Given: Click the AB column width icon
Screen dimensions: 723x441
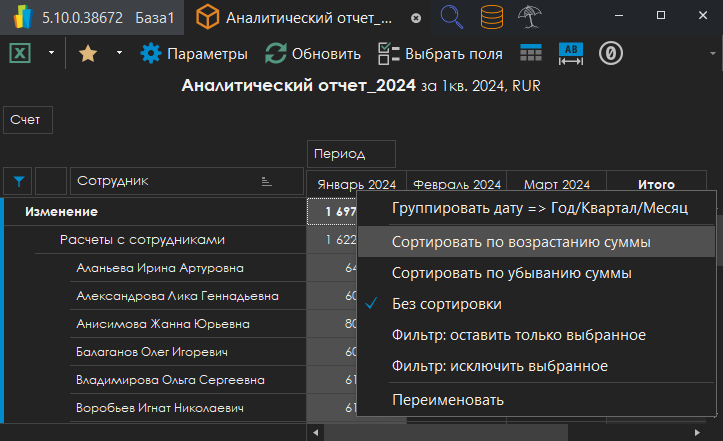Looking at the screenshot, I should point(570,54).
